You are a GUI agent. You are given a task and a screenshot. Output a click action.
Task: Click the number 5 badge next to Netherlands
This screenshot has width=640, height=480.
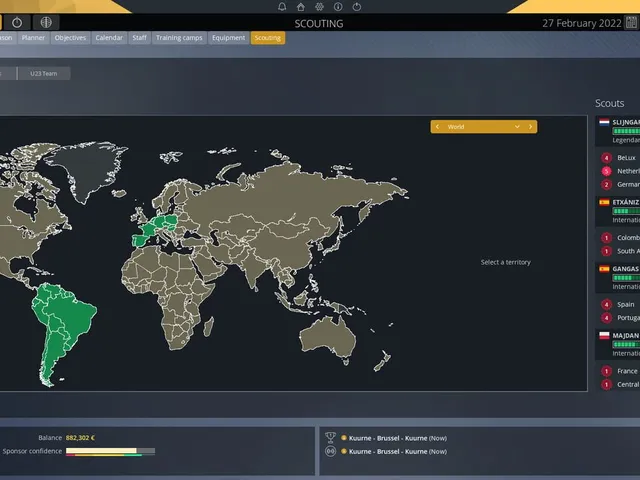607,171
